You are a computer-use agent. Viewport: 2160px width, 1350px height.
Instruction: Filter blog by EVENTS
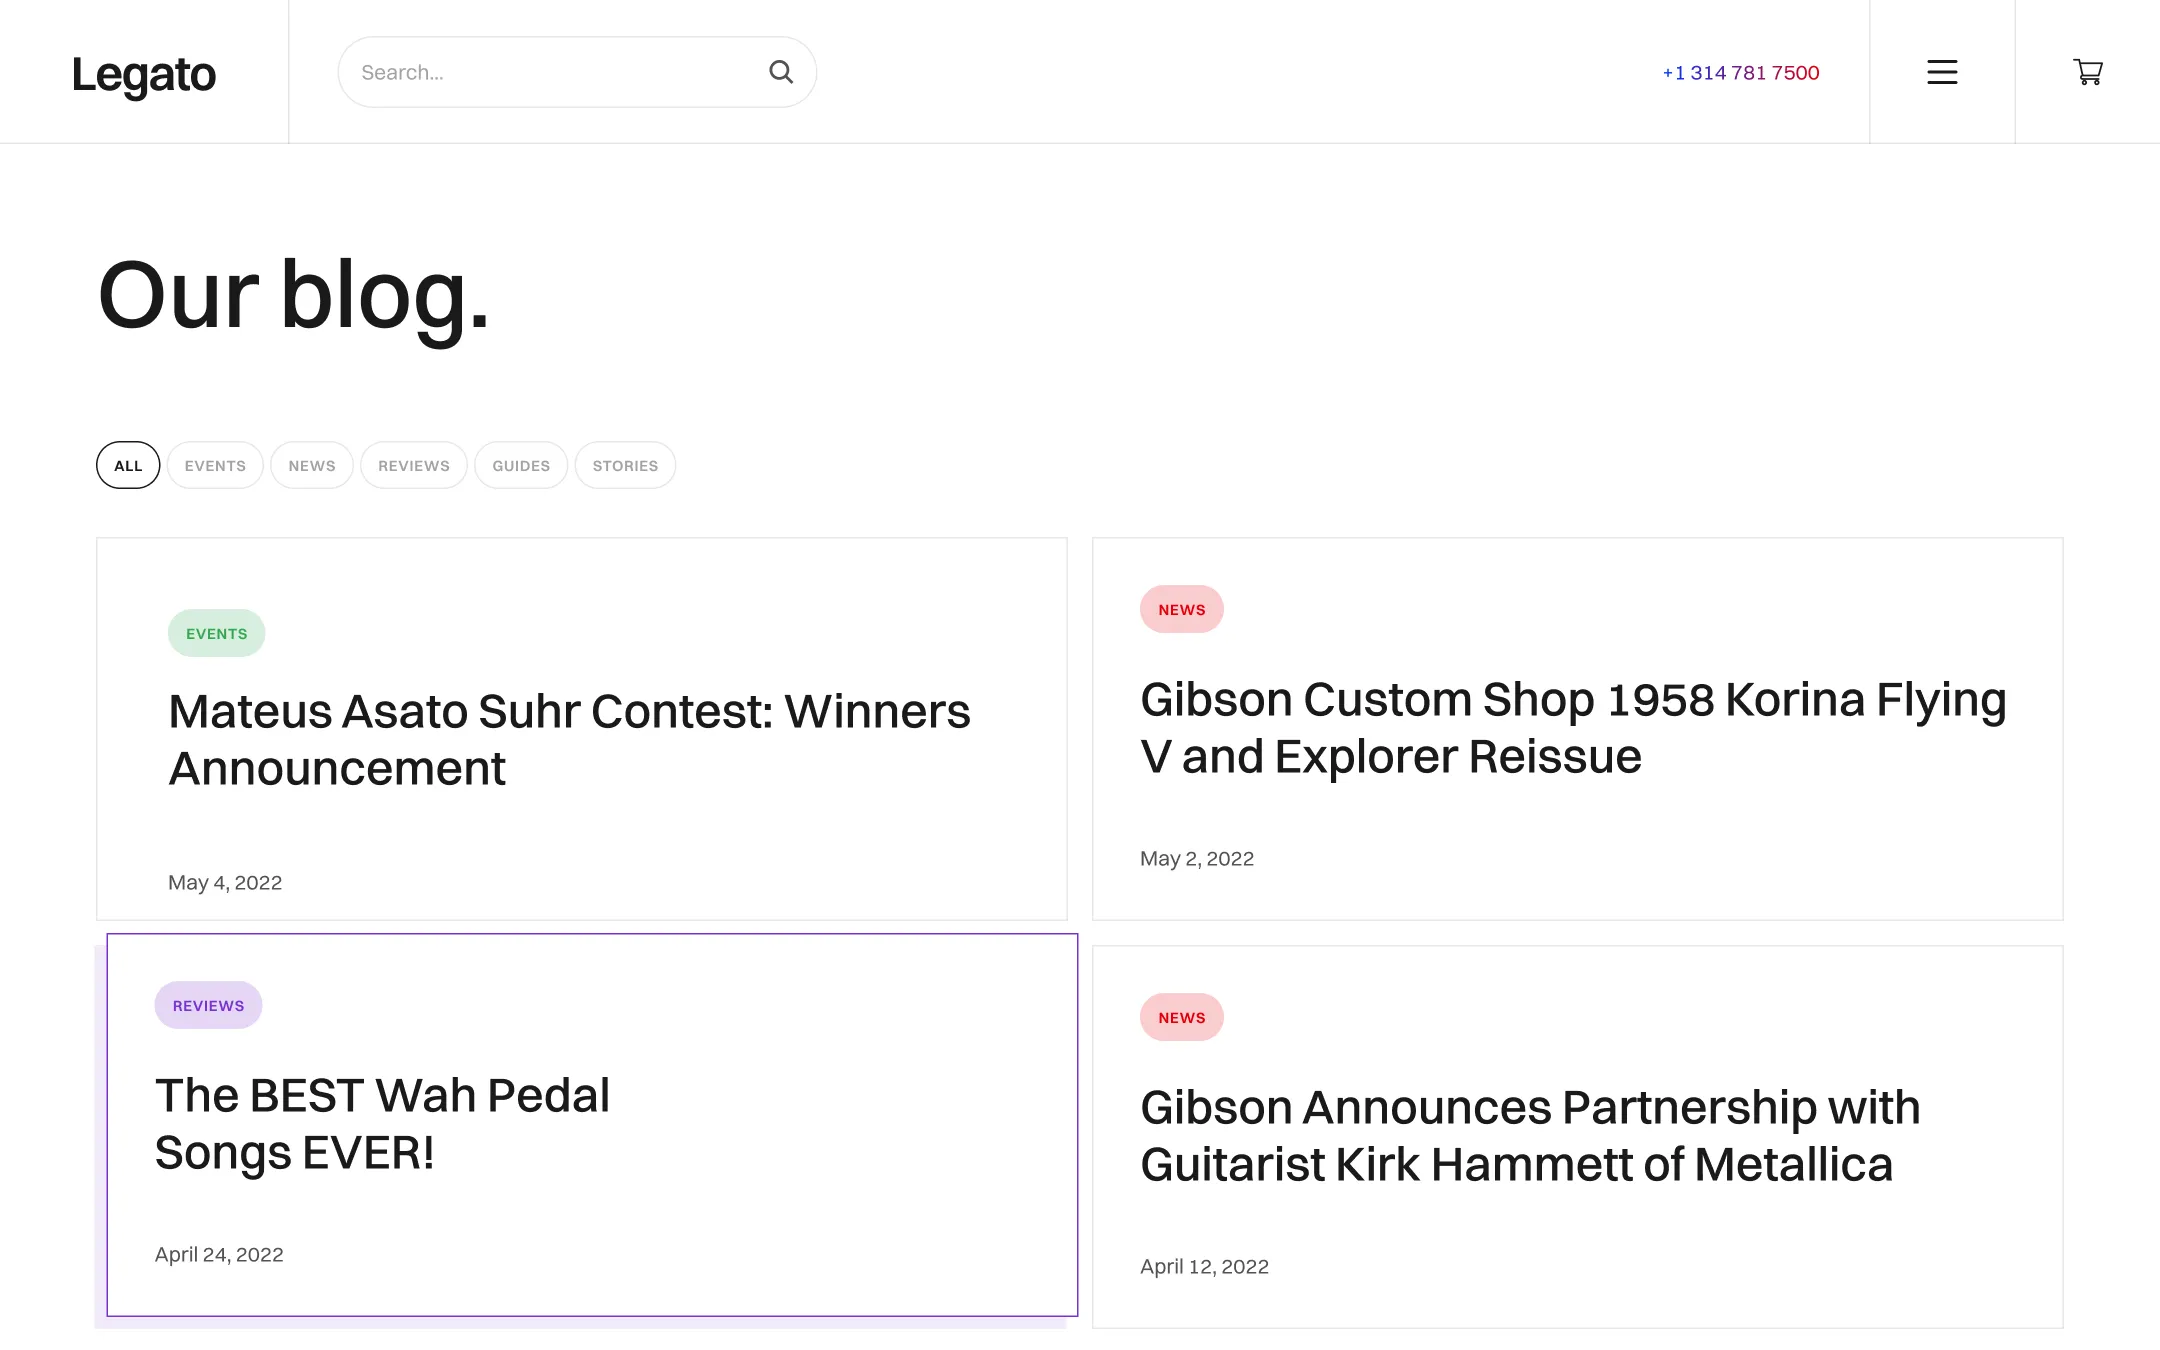pyautogui.click(x=215, y=465)
